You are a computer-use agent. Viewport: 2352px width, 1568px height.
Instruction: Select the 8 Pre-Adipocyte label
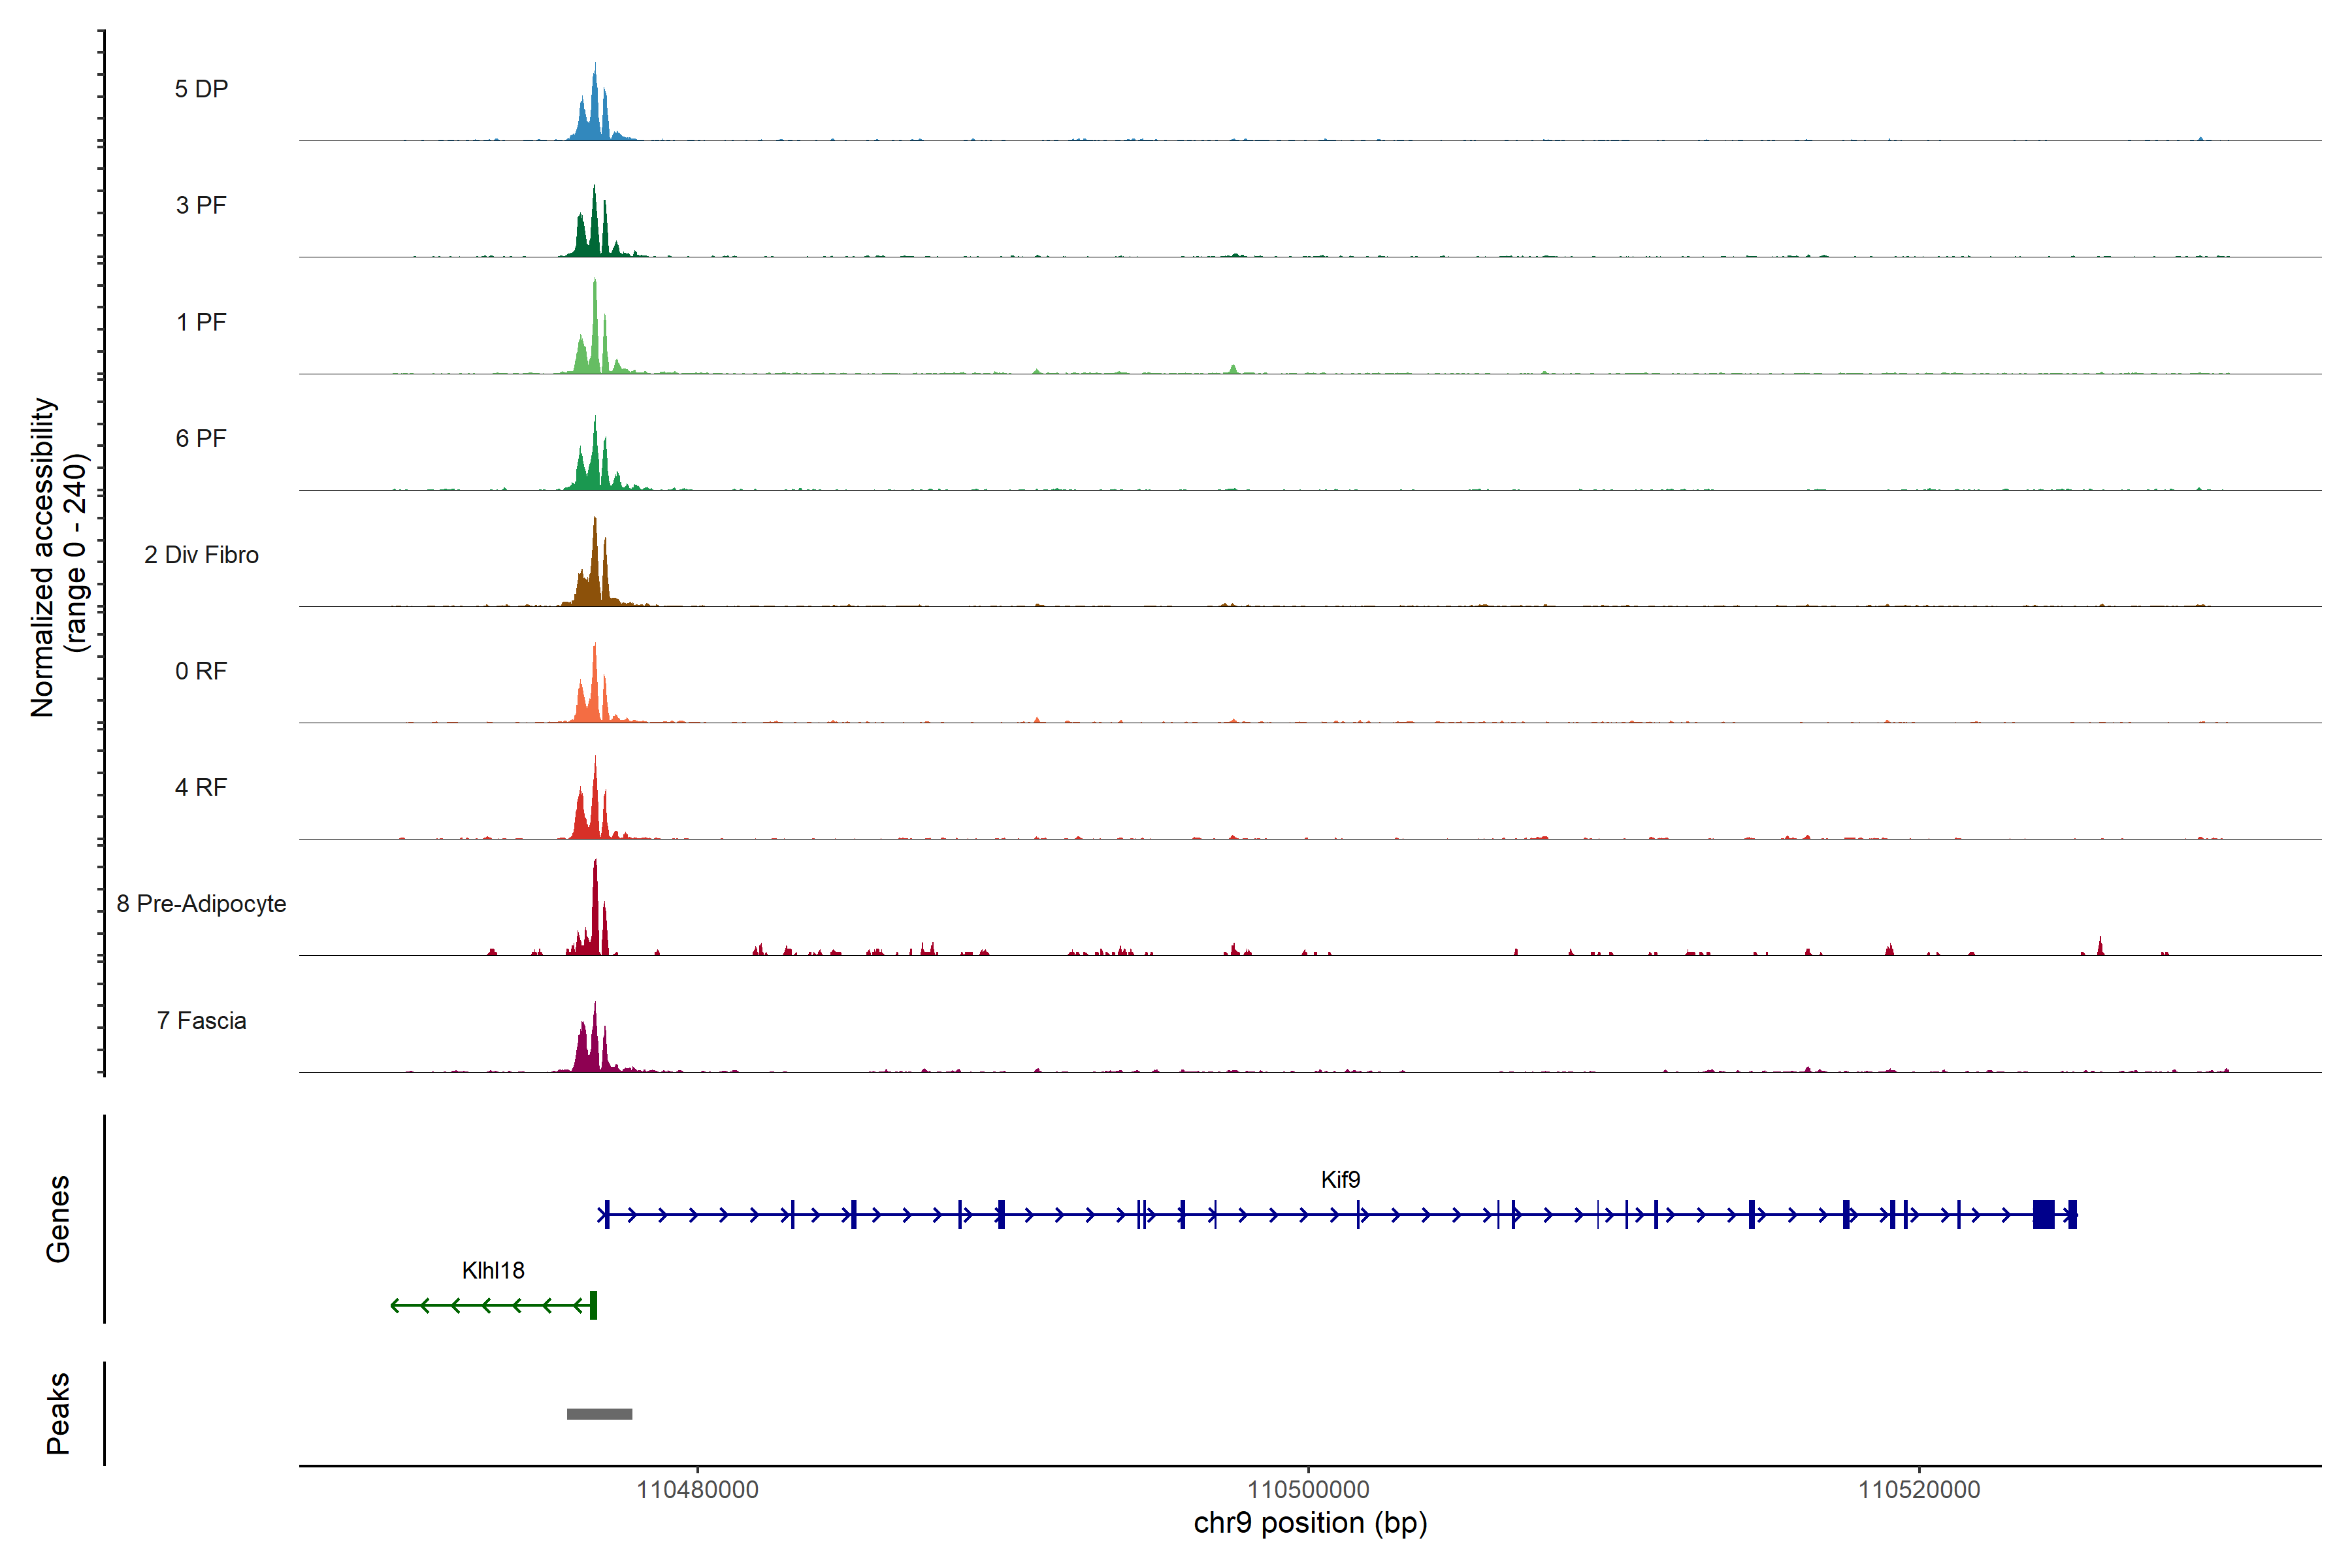coord(201,904)
